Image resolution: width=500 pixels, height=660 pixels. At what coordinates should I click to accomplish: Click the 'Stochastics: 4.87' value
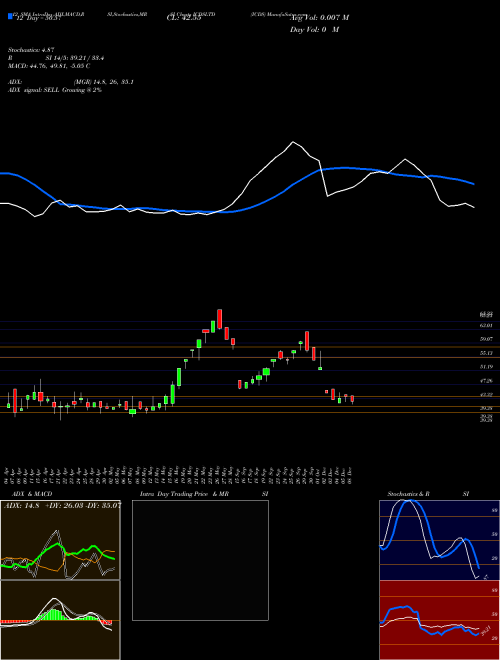point(31,50)
